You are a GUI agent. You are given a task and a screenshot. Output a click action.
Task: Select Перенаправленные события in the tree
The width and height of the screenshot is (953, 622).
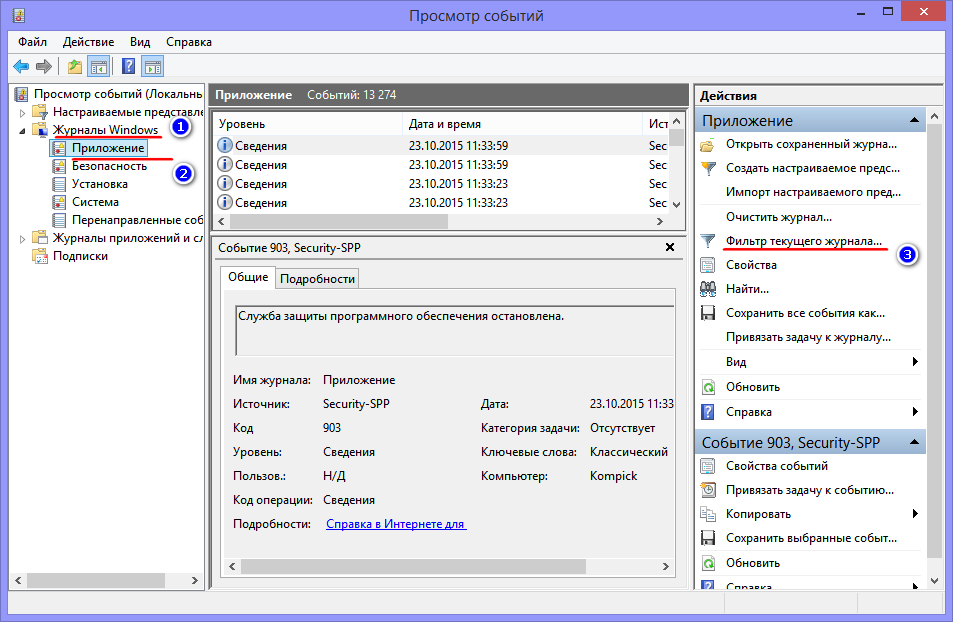pyautogui.click(x=137, y=220)
